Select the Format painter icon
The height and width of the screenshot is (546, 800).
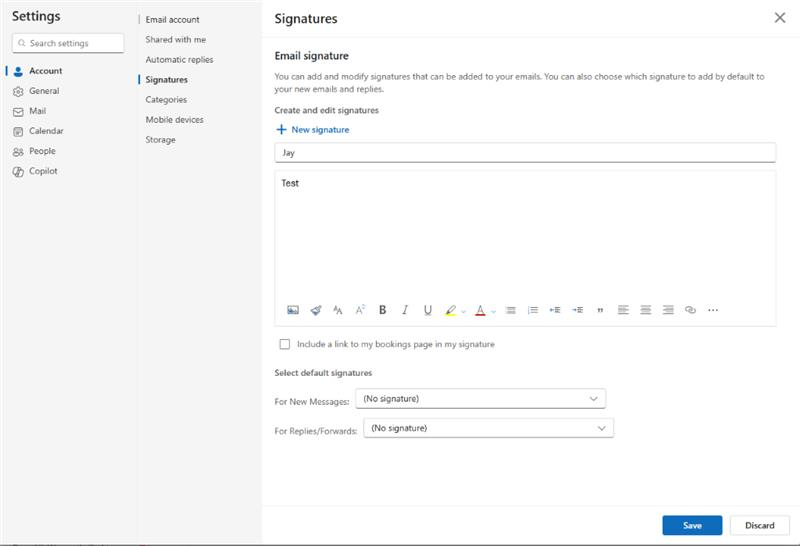point(316,310)
